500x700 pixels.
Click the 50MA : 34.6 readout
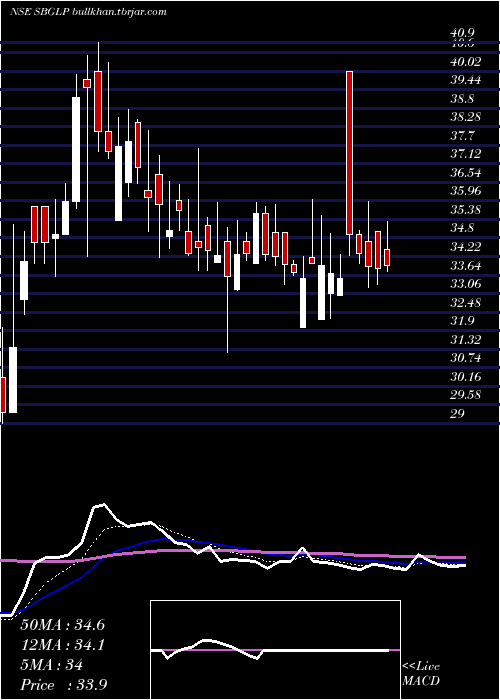[62, 625]
